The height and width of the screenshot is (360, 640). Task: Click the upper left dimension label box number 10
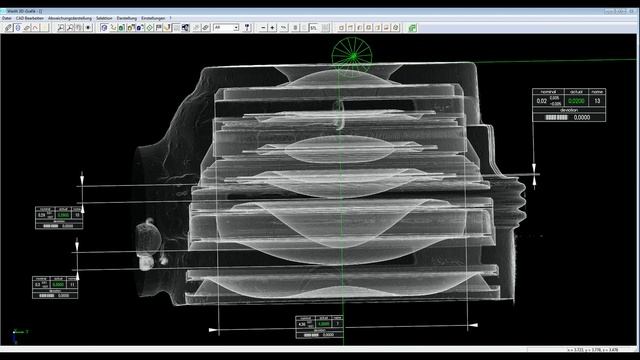[x=59, y=218]
